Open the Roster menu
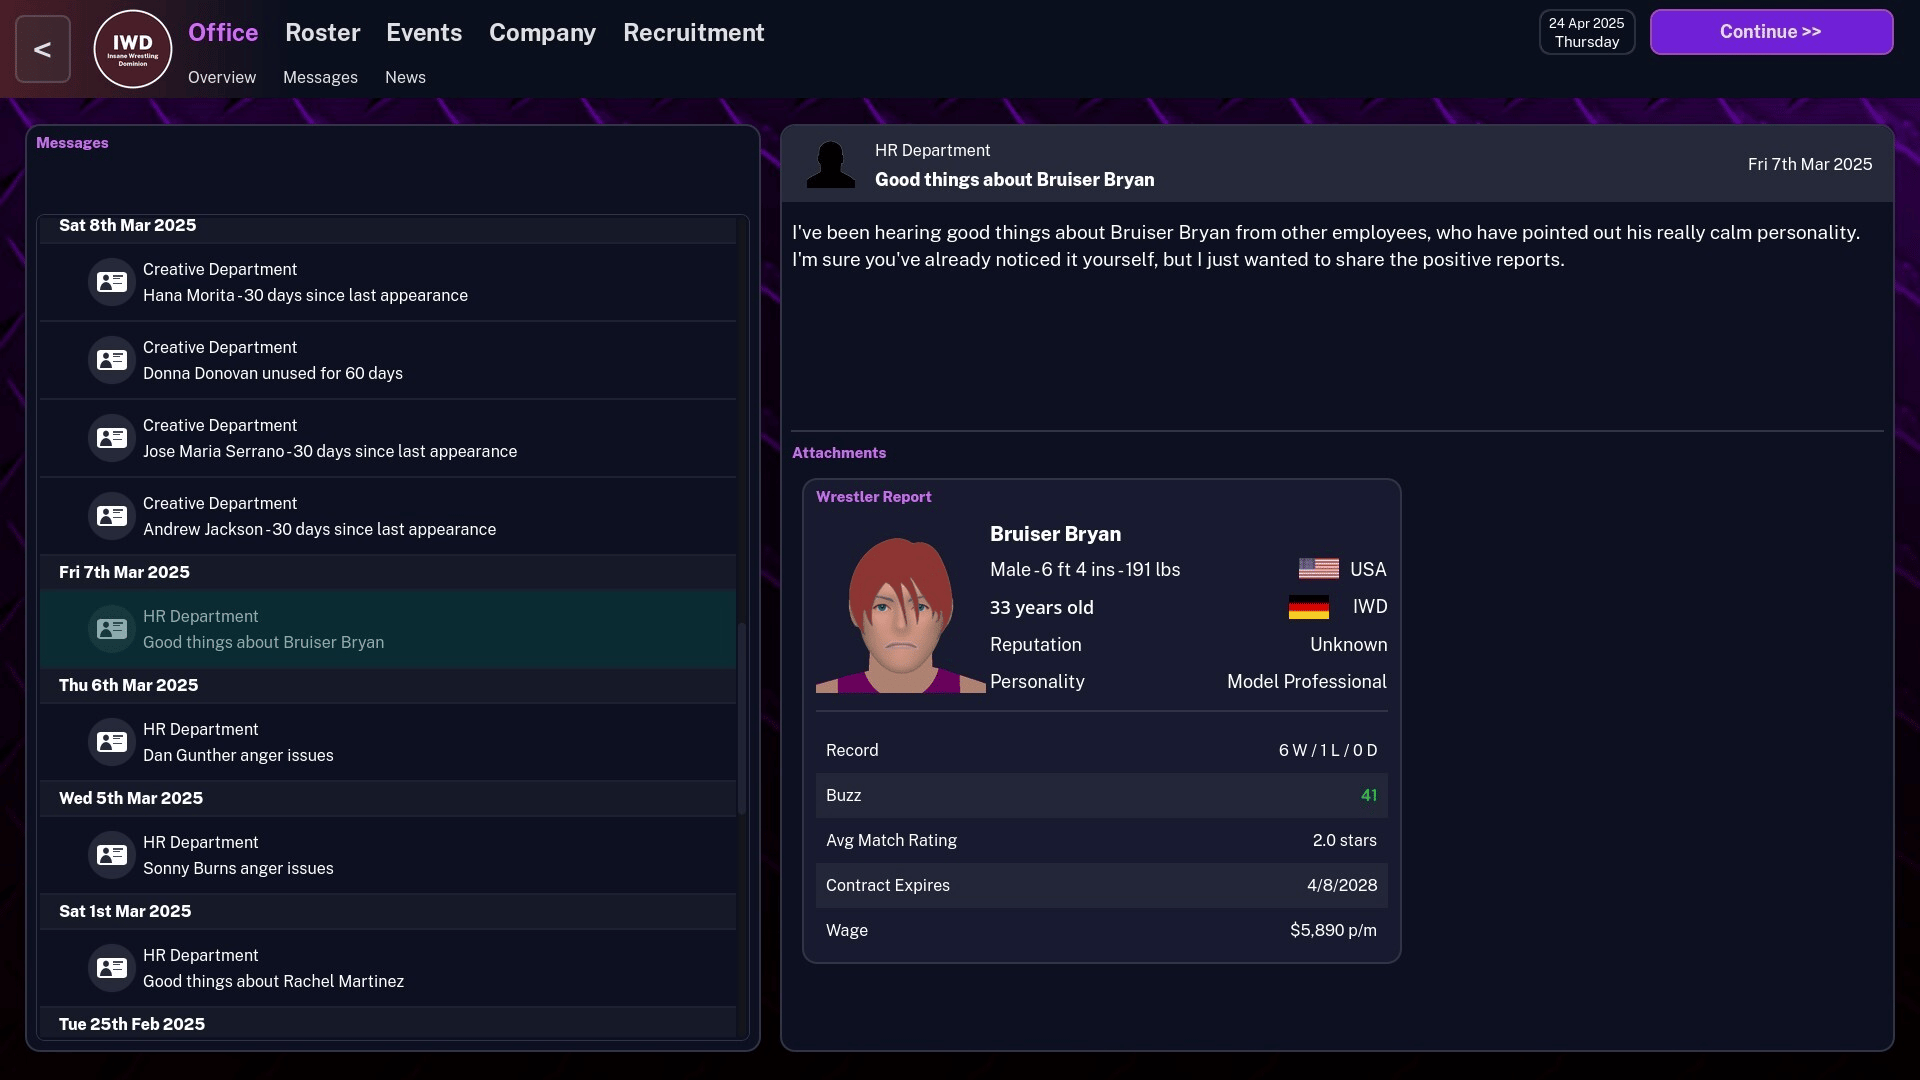The width and height of the screenshot is (1920, 1080). tap(322, 33)
